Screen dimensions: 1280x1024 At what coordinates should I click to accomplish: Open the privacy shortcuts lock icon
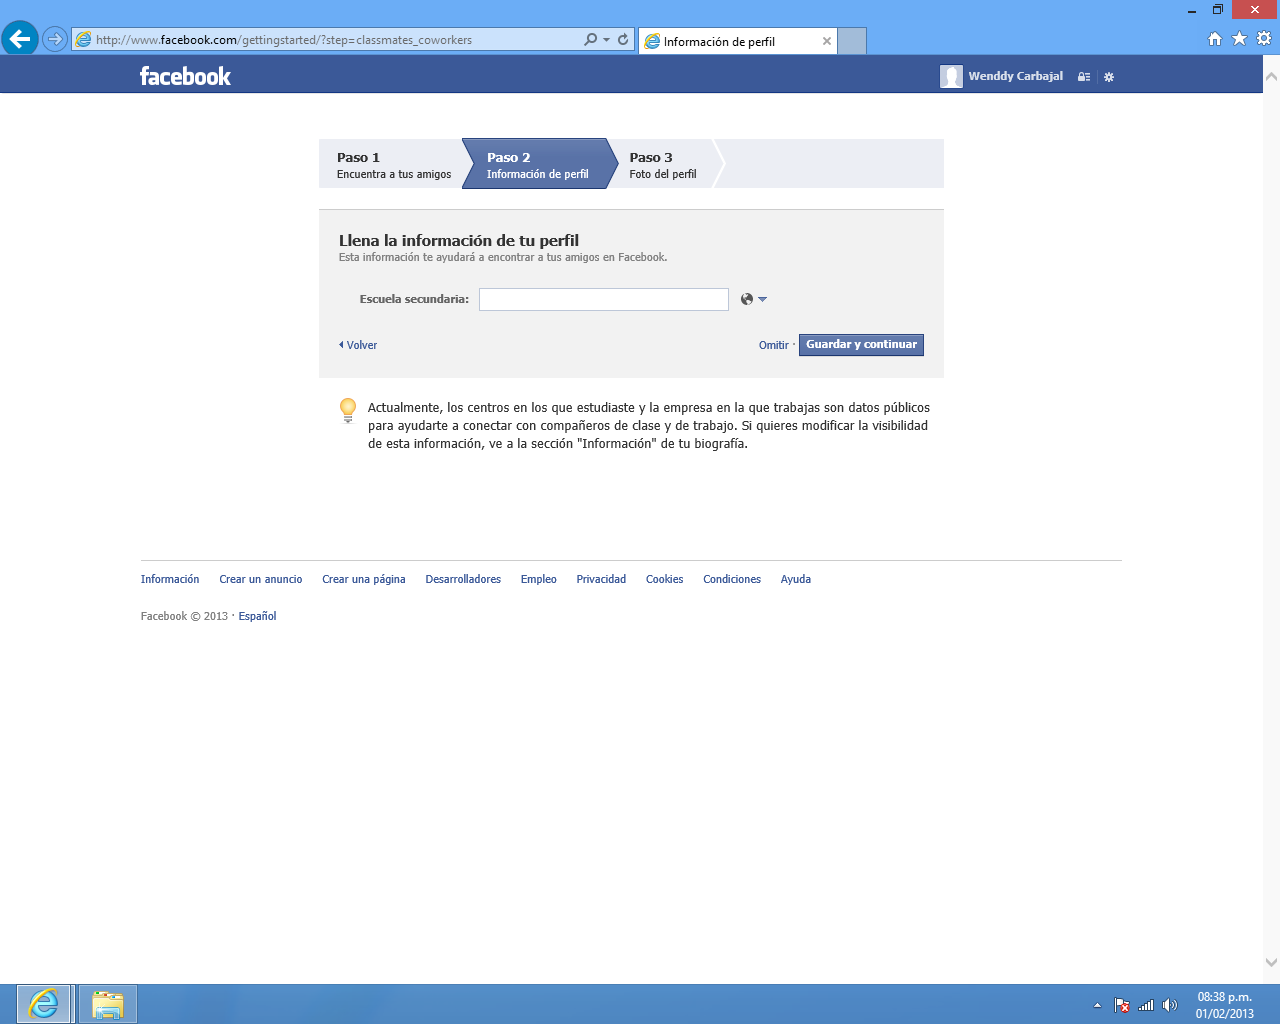click(x=1083, y=76)
